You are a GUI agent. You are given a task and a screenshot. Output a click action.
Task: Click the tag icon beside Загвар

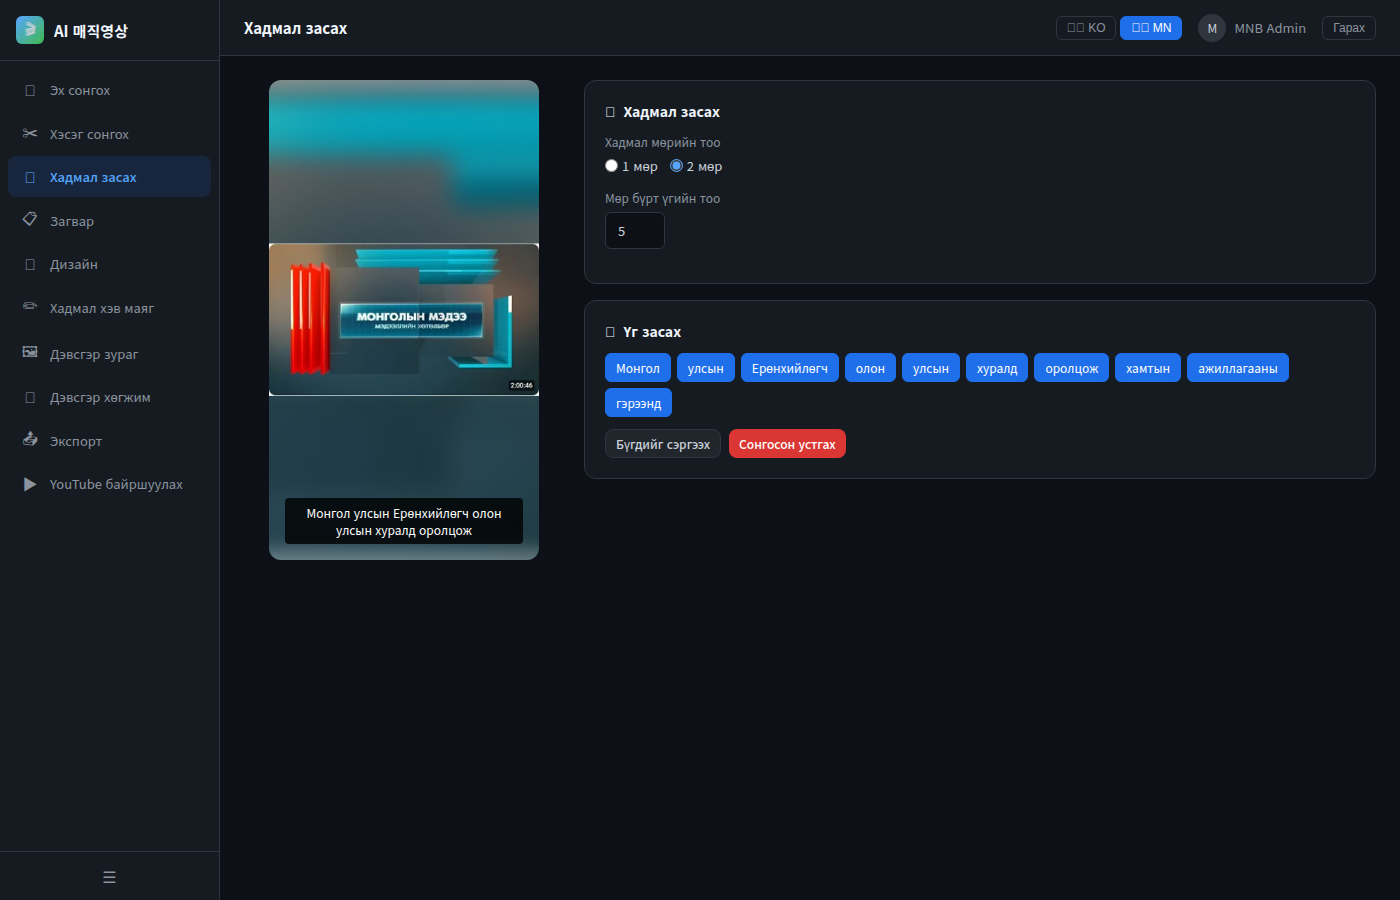click(30, 220)
